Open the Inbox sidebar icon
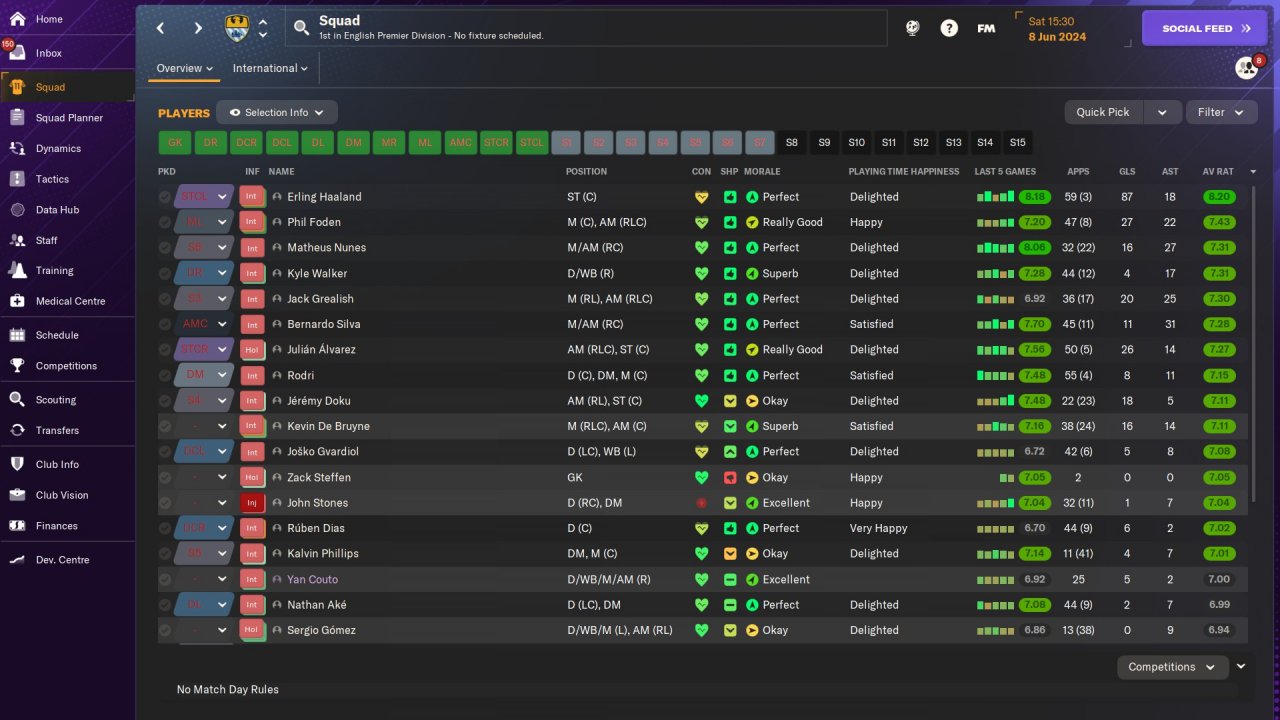Image resolution: width=1280 pixels, height=720 pixels. tap(17, 53)
